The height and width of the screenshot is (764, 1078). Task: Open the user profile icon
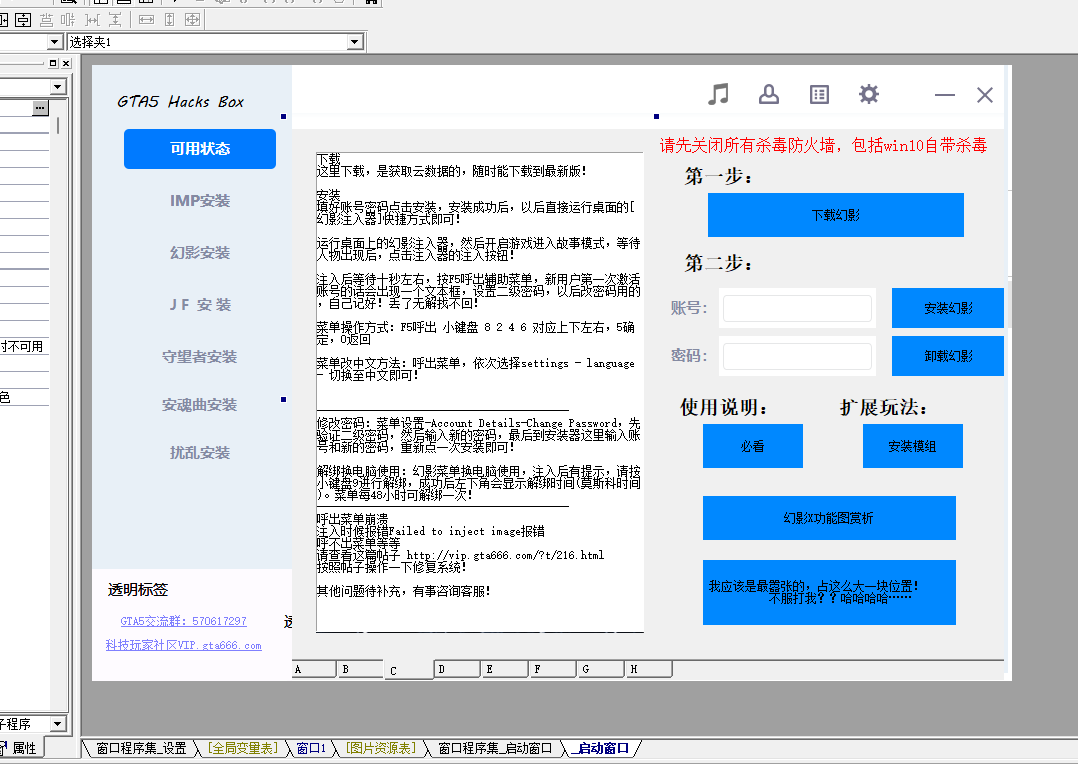pos(769,94)
